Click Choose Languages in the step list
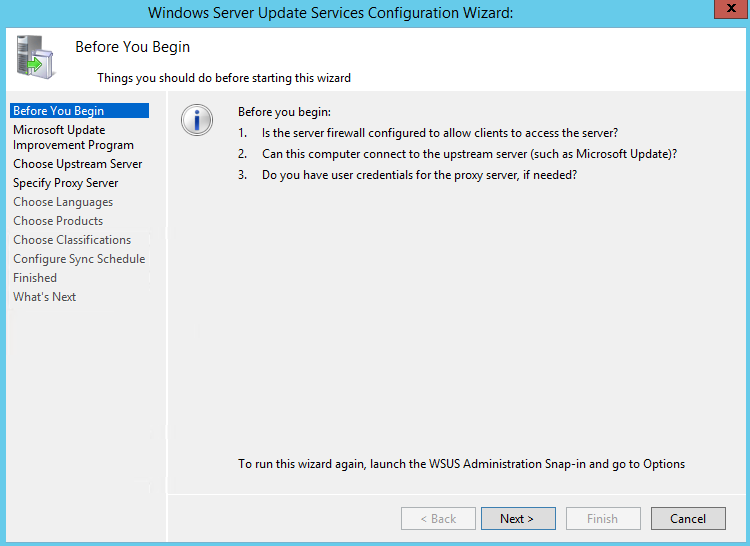Screen dimensions: 750x546 [63, 202]
